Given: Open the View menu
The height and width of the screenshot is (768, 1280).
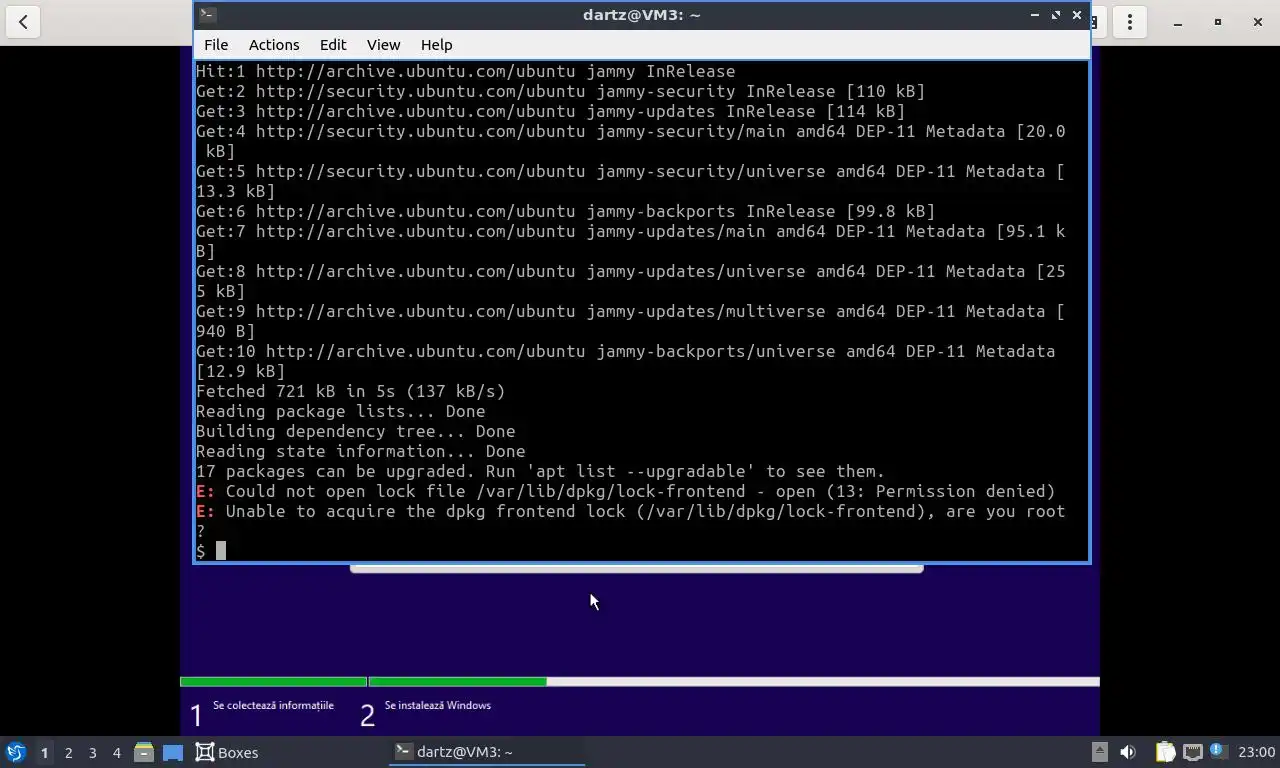Looking at the screenshot, I should click(x=383, y=45).
